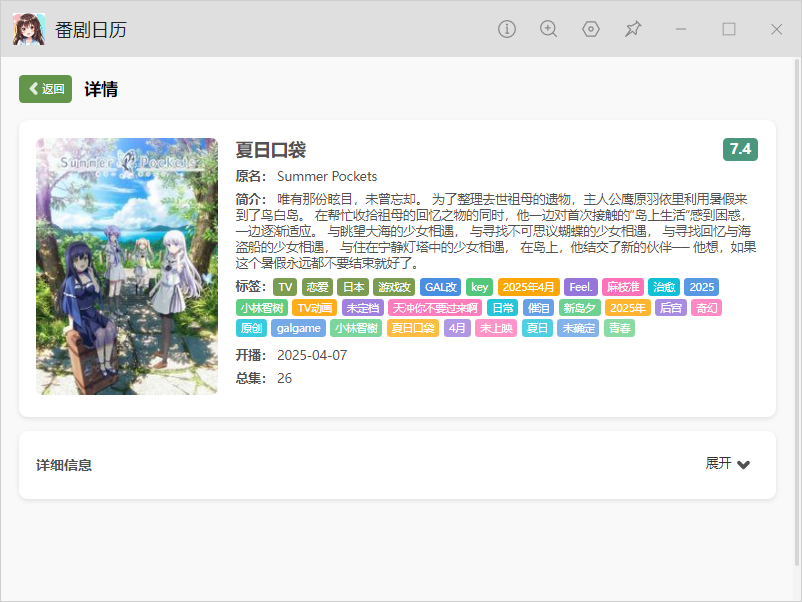Click the anime girl avatar app logo
Screen dimensions: 802x602
pyautogui.click(x=29, y=29)
